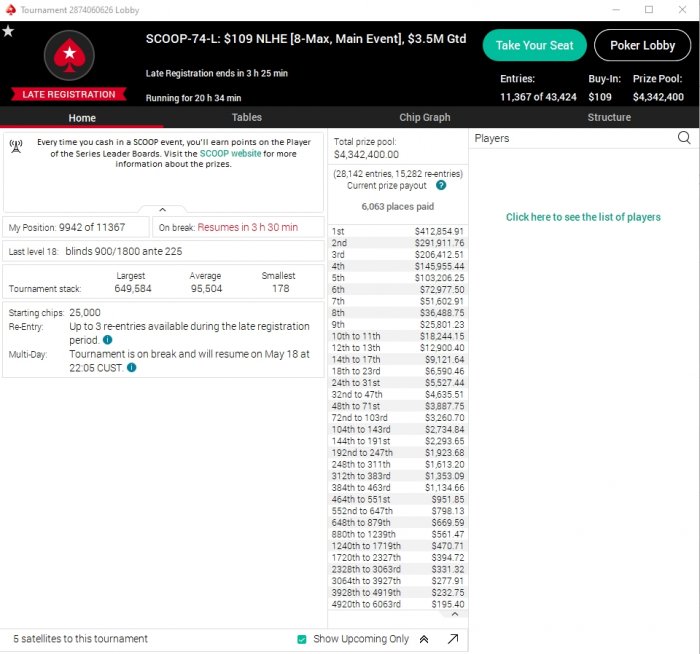Minimize the tournament lobby window

616,9
